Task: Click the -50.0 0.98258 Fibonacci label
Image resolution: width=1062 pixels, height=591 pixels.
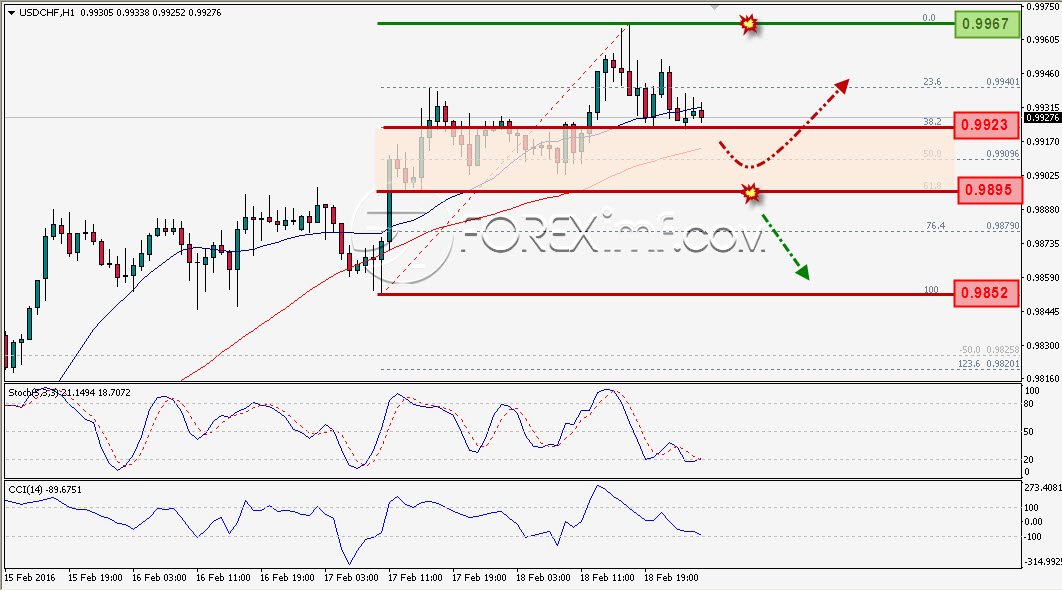Action: (989, 350)
